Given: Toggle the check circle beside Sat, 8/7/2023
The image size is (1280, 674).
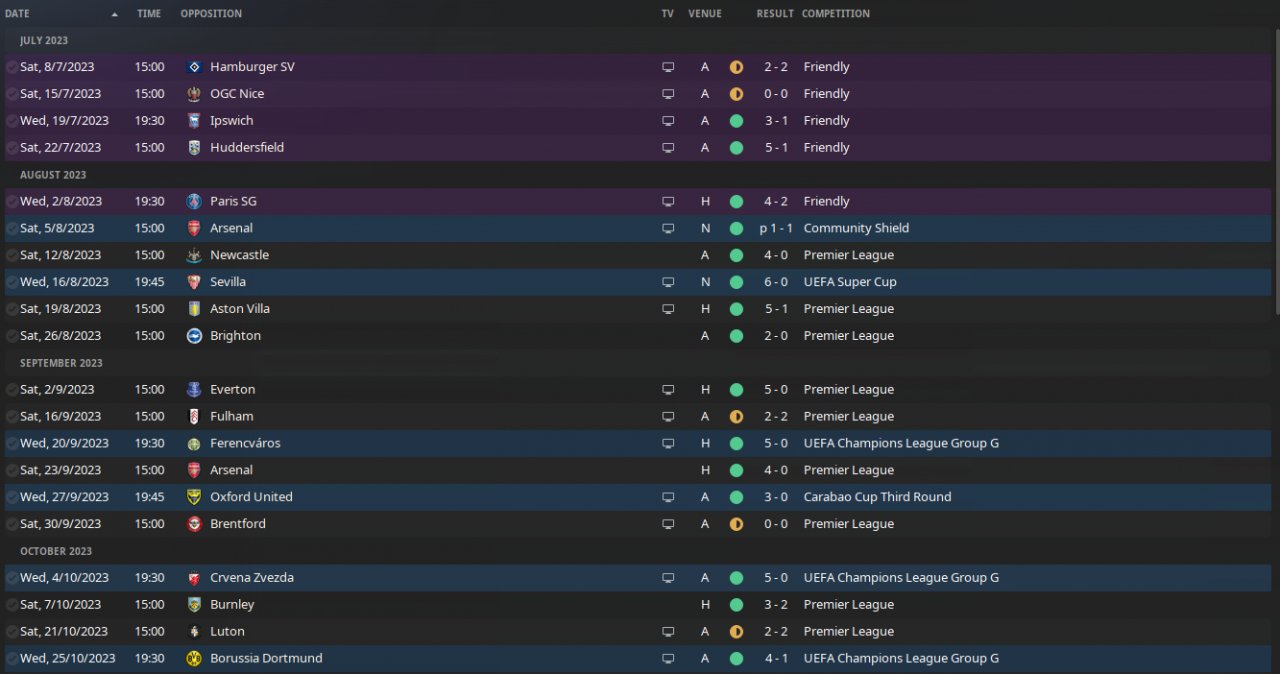Looking at the screenshot, I should coord(11,67).
